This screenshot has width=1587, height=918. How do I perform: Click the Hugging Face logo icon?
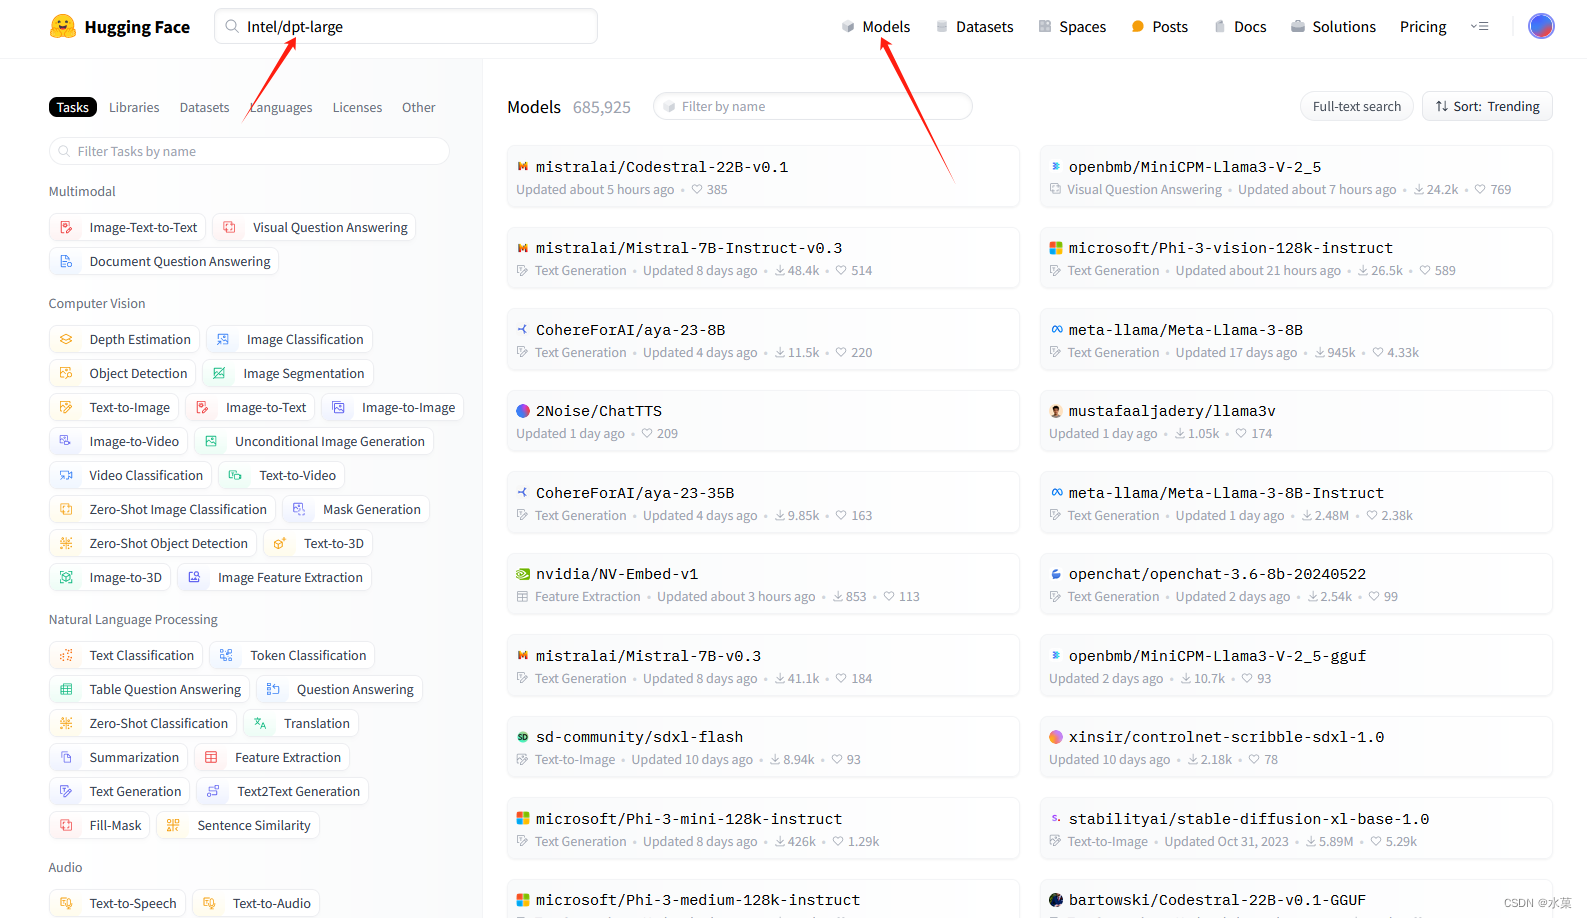pos(63,26)
